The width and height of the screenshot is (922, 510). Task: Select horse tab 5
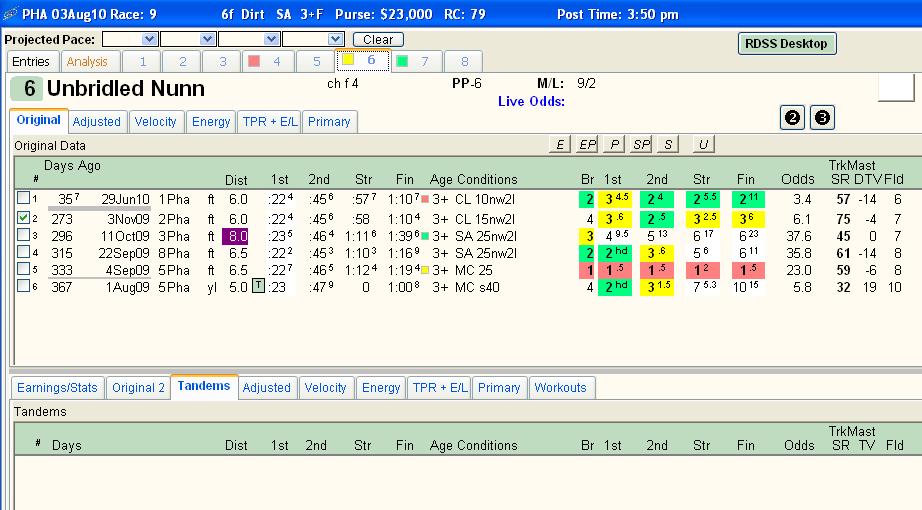316,62
